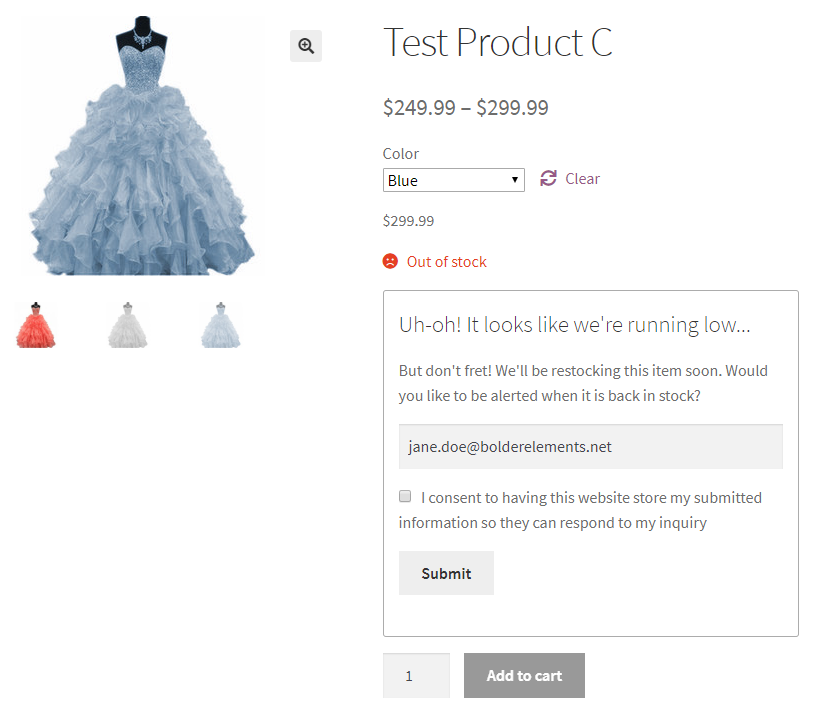The width and height of the screenshot is (826, 710).
Task: Click the Color field label
Action: click(401, 153)
